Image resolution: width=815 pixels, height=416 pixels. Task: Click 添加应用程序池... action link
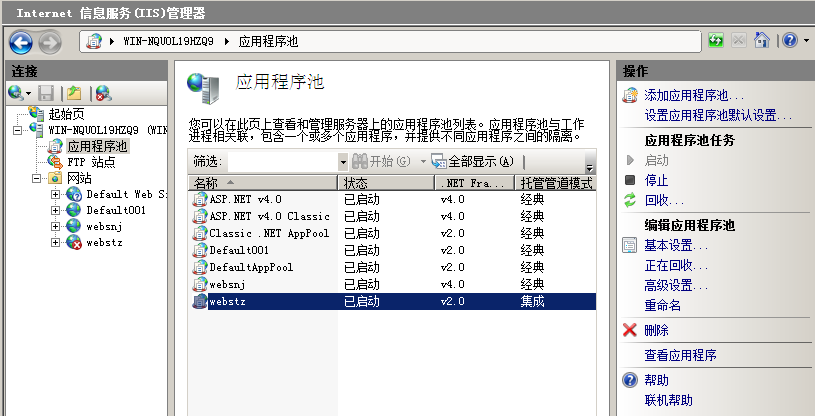[694, 96]
